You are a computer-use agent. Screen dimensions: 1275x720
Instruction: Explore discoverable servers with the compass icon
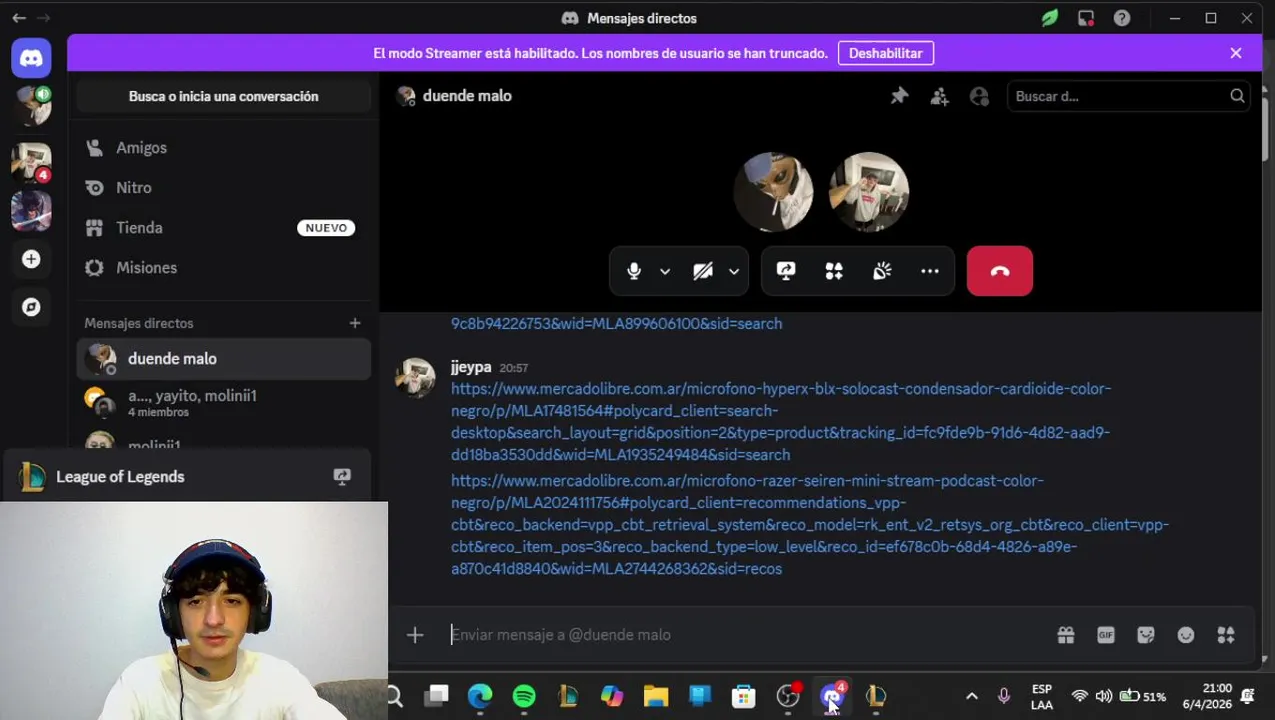pyautogui.click(x=31, y=307)
